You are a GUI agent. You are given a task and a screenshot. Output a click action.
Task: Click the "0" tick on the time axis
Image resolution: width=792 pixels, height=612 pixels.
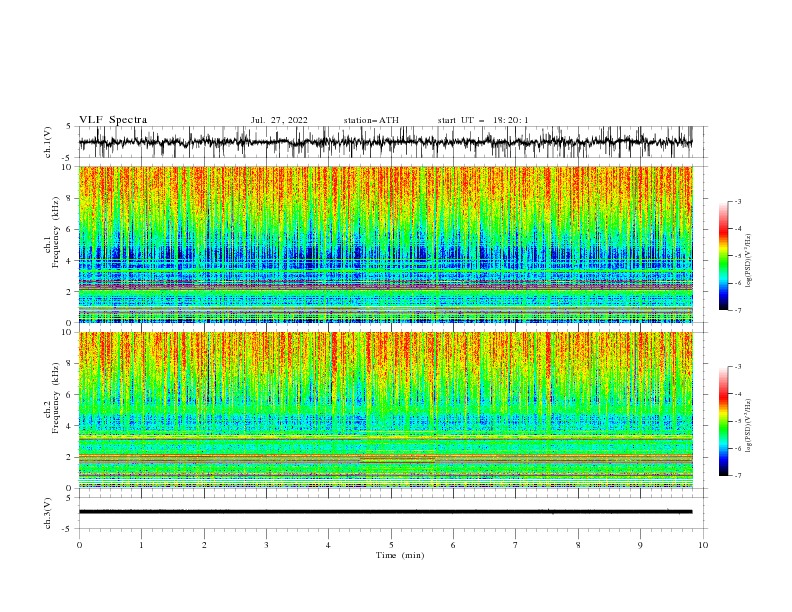click(x=79, y=545)
